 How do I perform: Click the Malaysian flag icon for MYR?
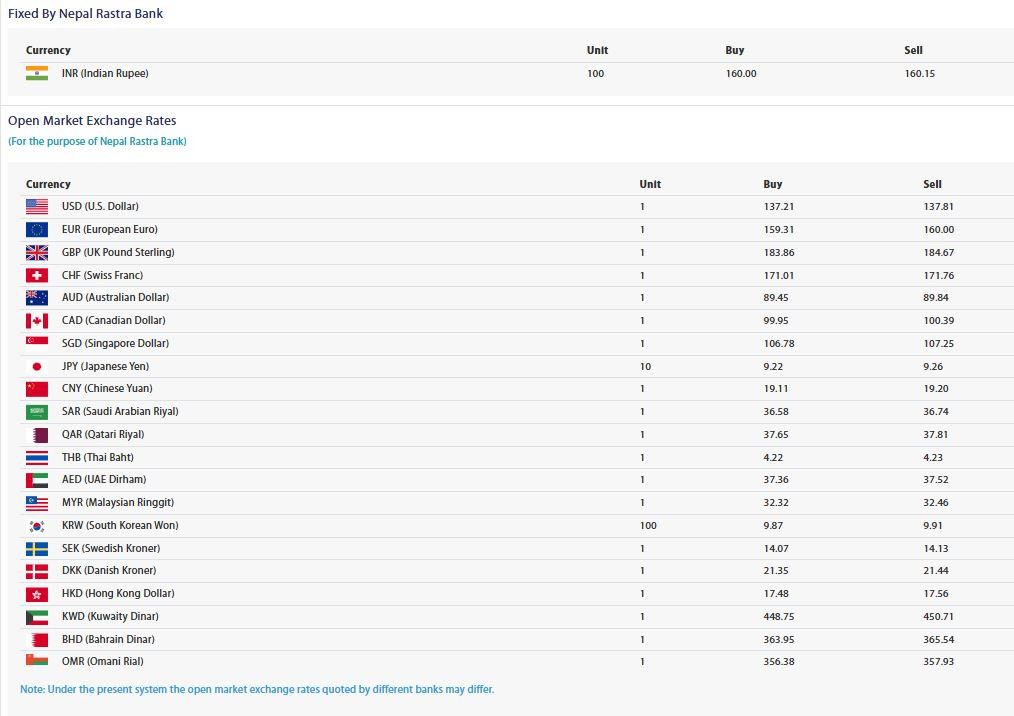click(x=37, y=503)
